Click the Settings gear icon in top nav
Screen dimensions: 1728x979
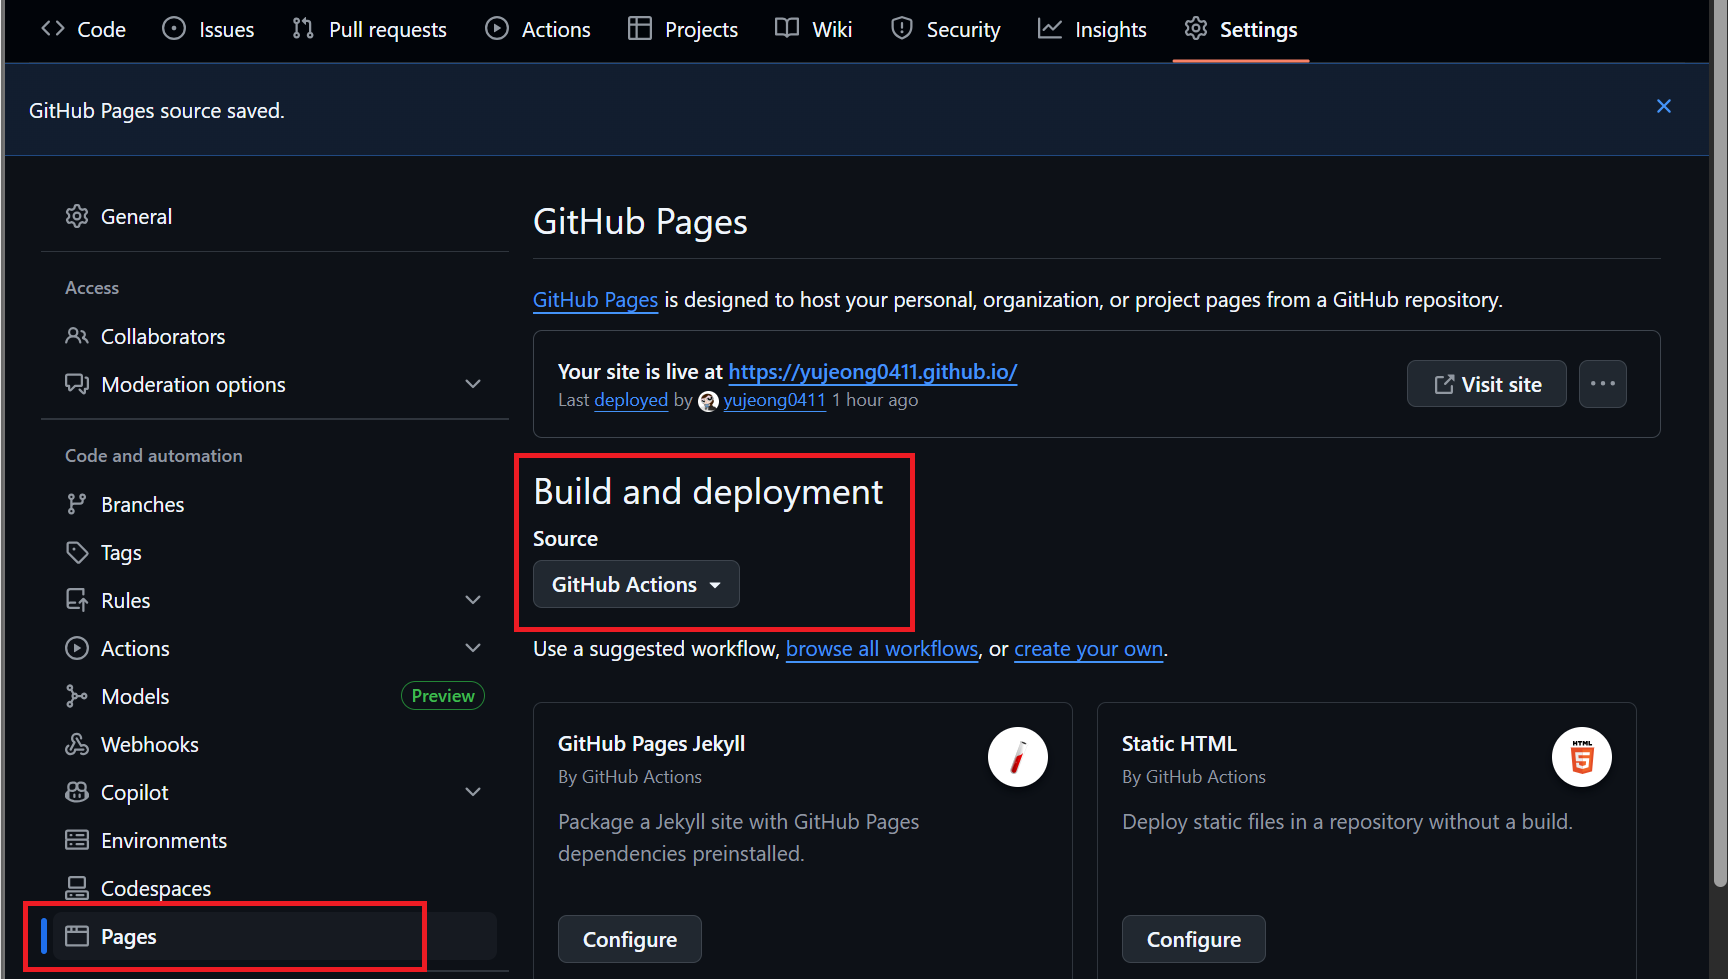click(x=1196, y=29)
